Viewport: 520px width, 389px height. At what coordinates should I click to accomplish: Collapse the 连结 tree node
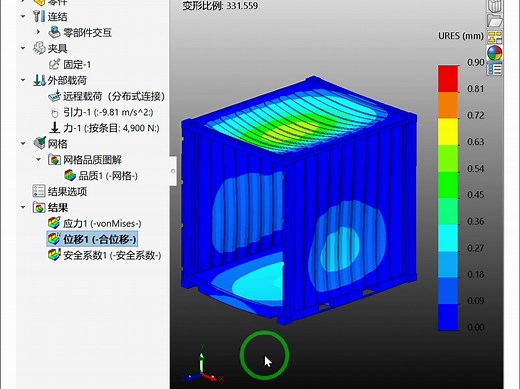23,16
